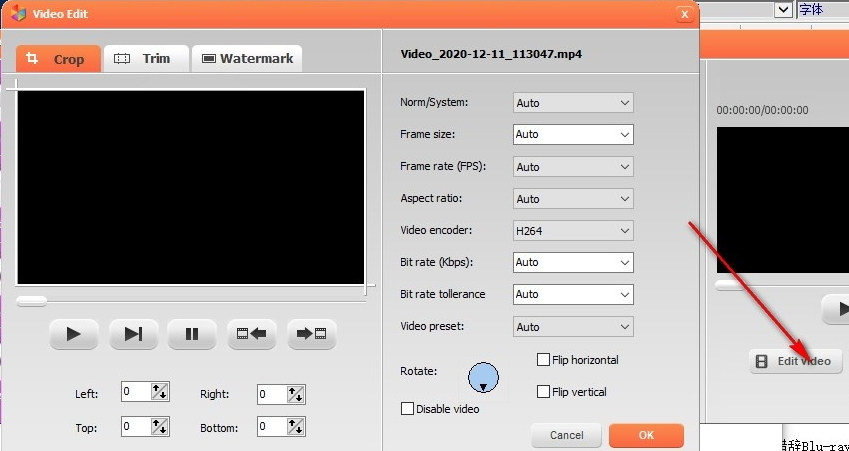
Task: Click the Cancel button
Action: point(566,435)
